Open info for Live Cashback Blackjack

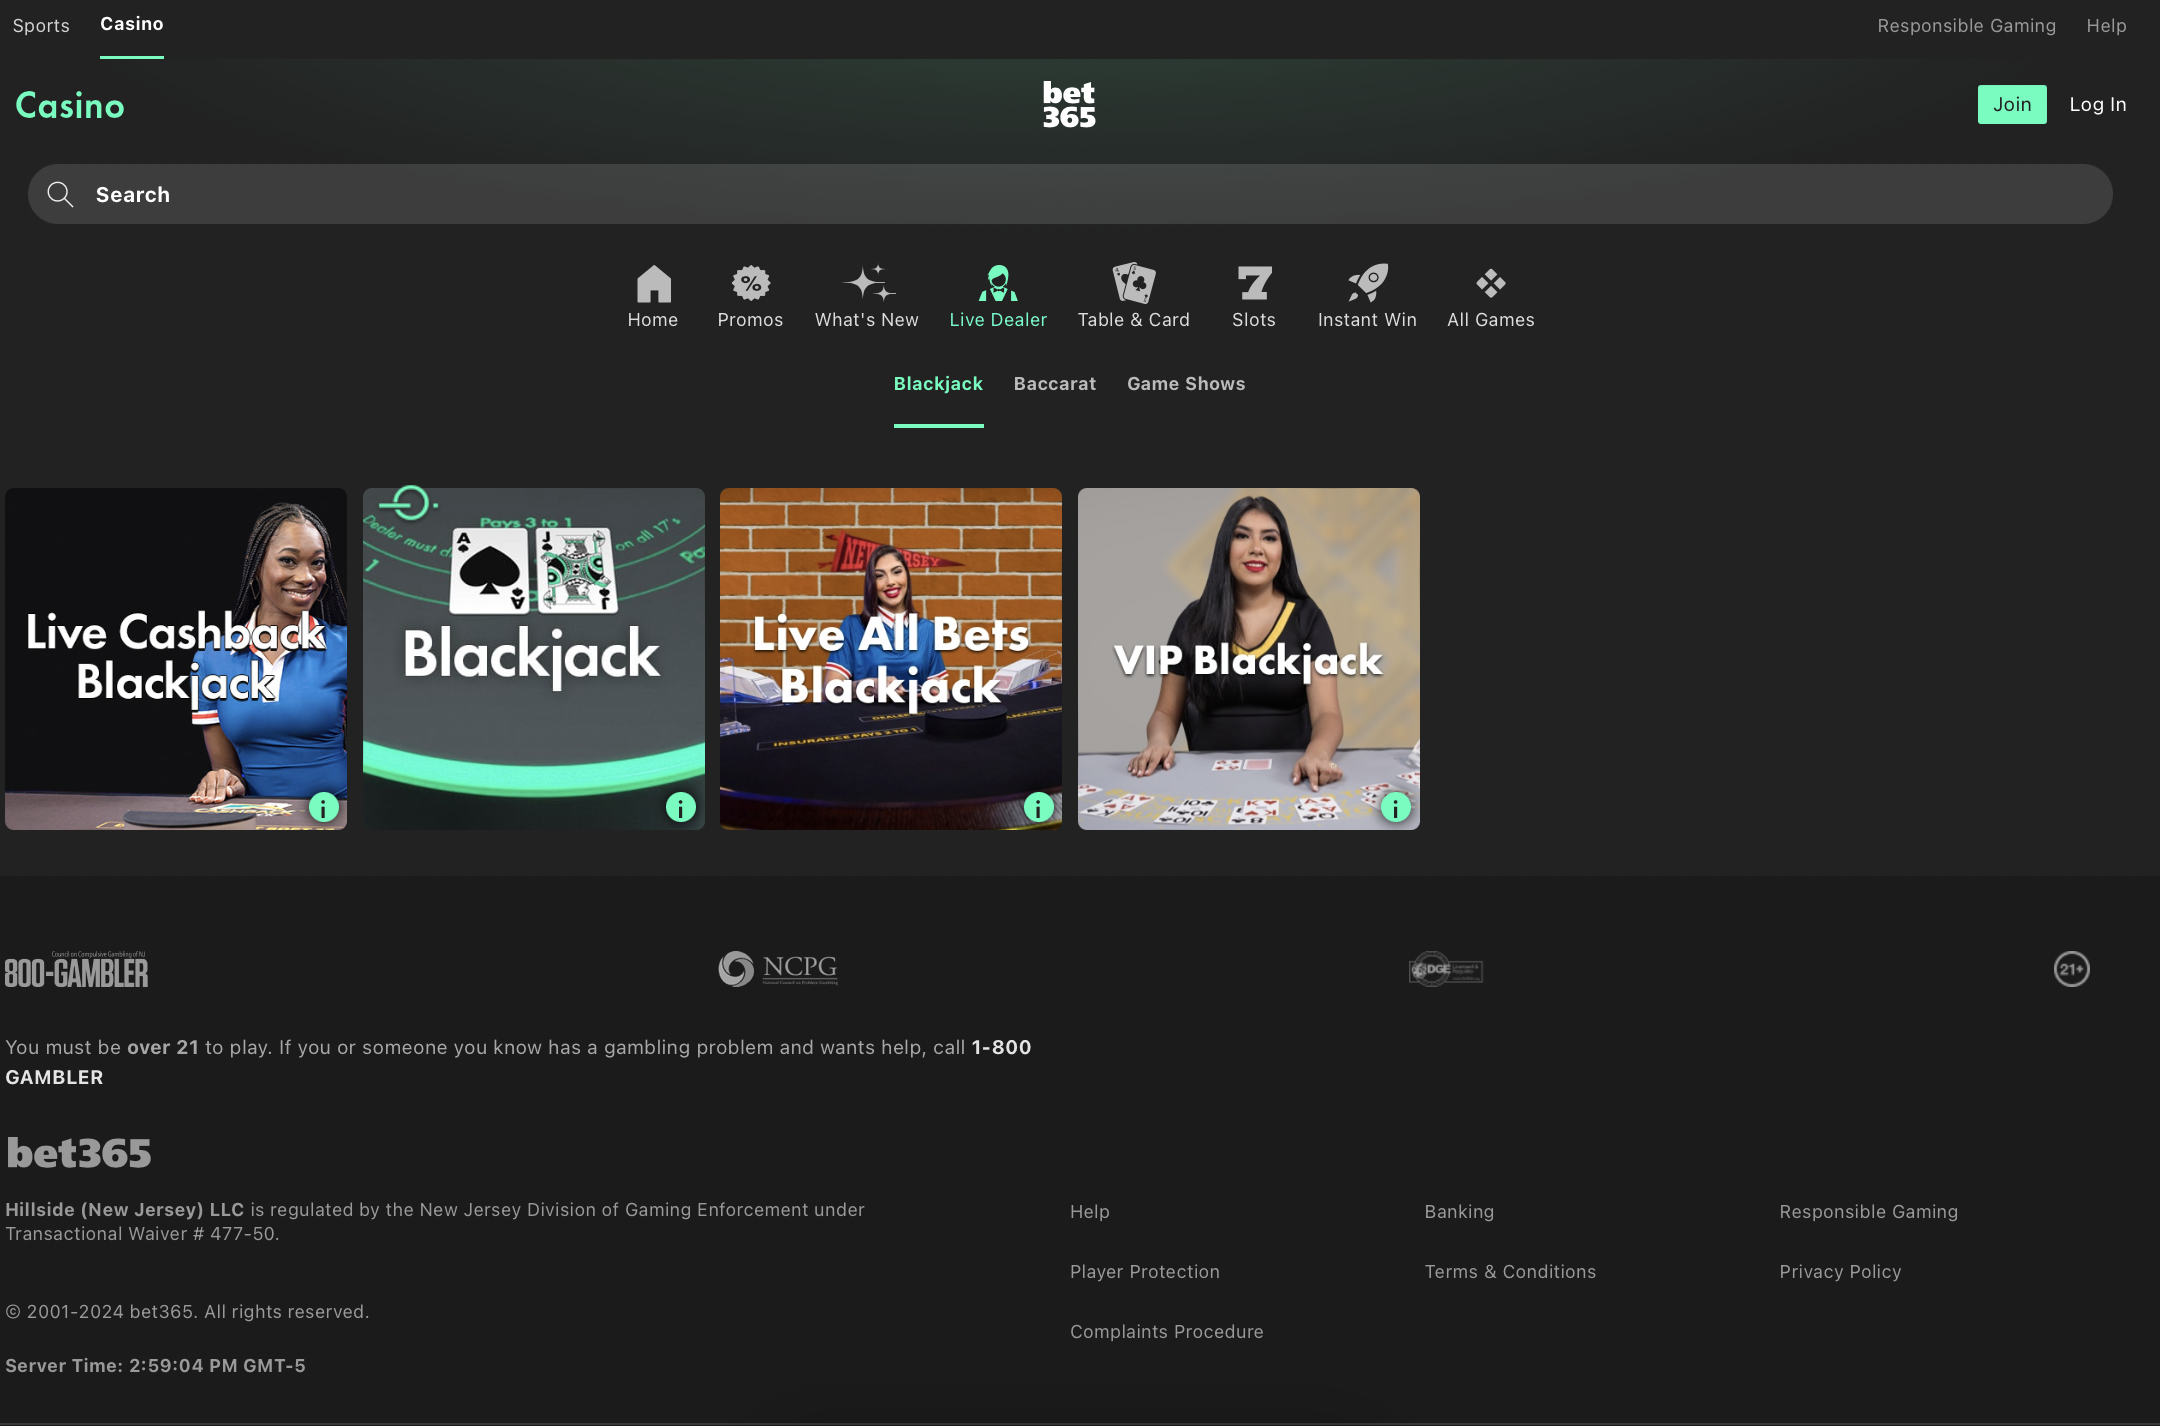[323, 807]
